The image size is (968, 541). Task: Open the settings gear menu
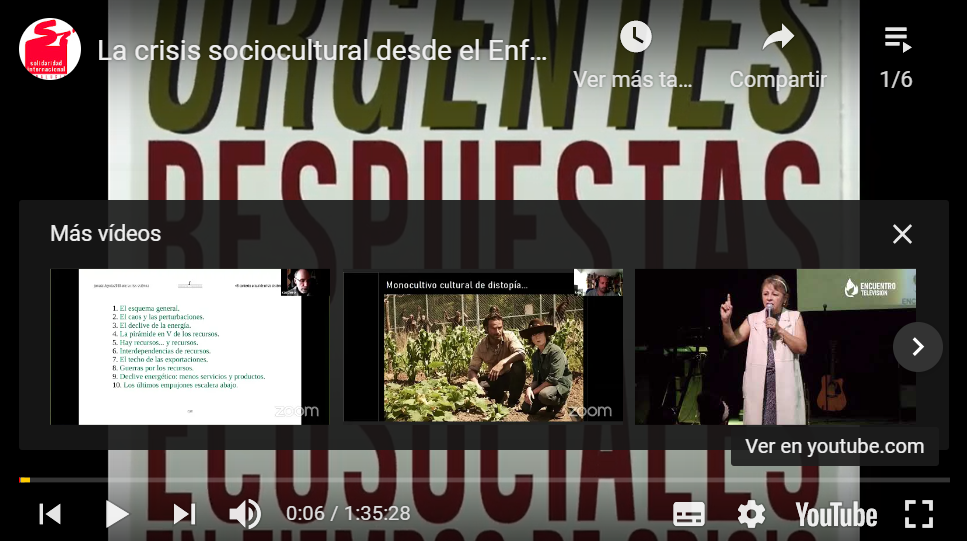751,514
